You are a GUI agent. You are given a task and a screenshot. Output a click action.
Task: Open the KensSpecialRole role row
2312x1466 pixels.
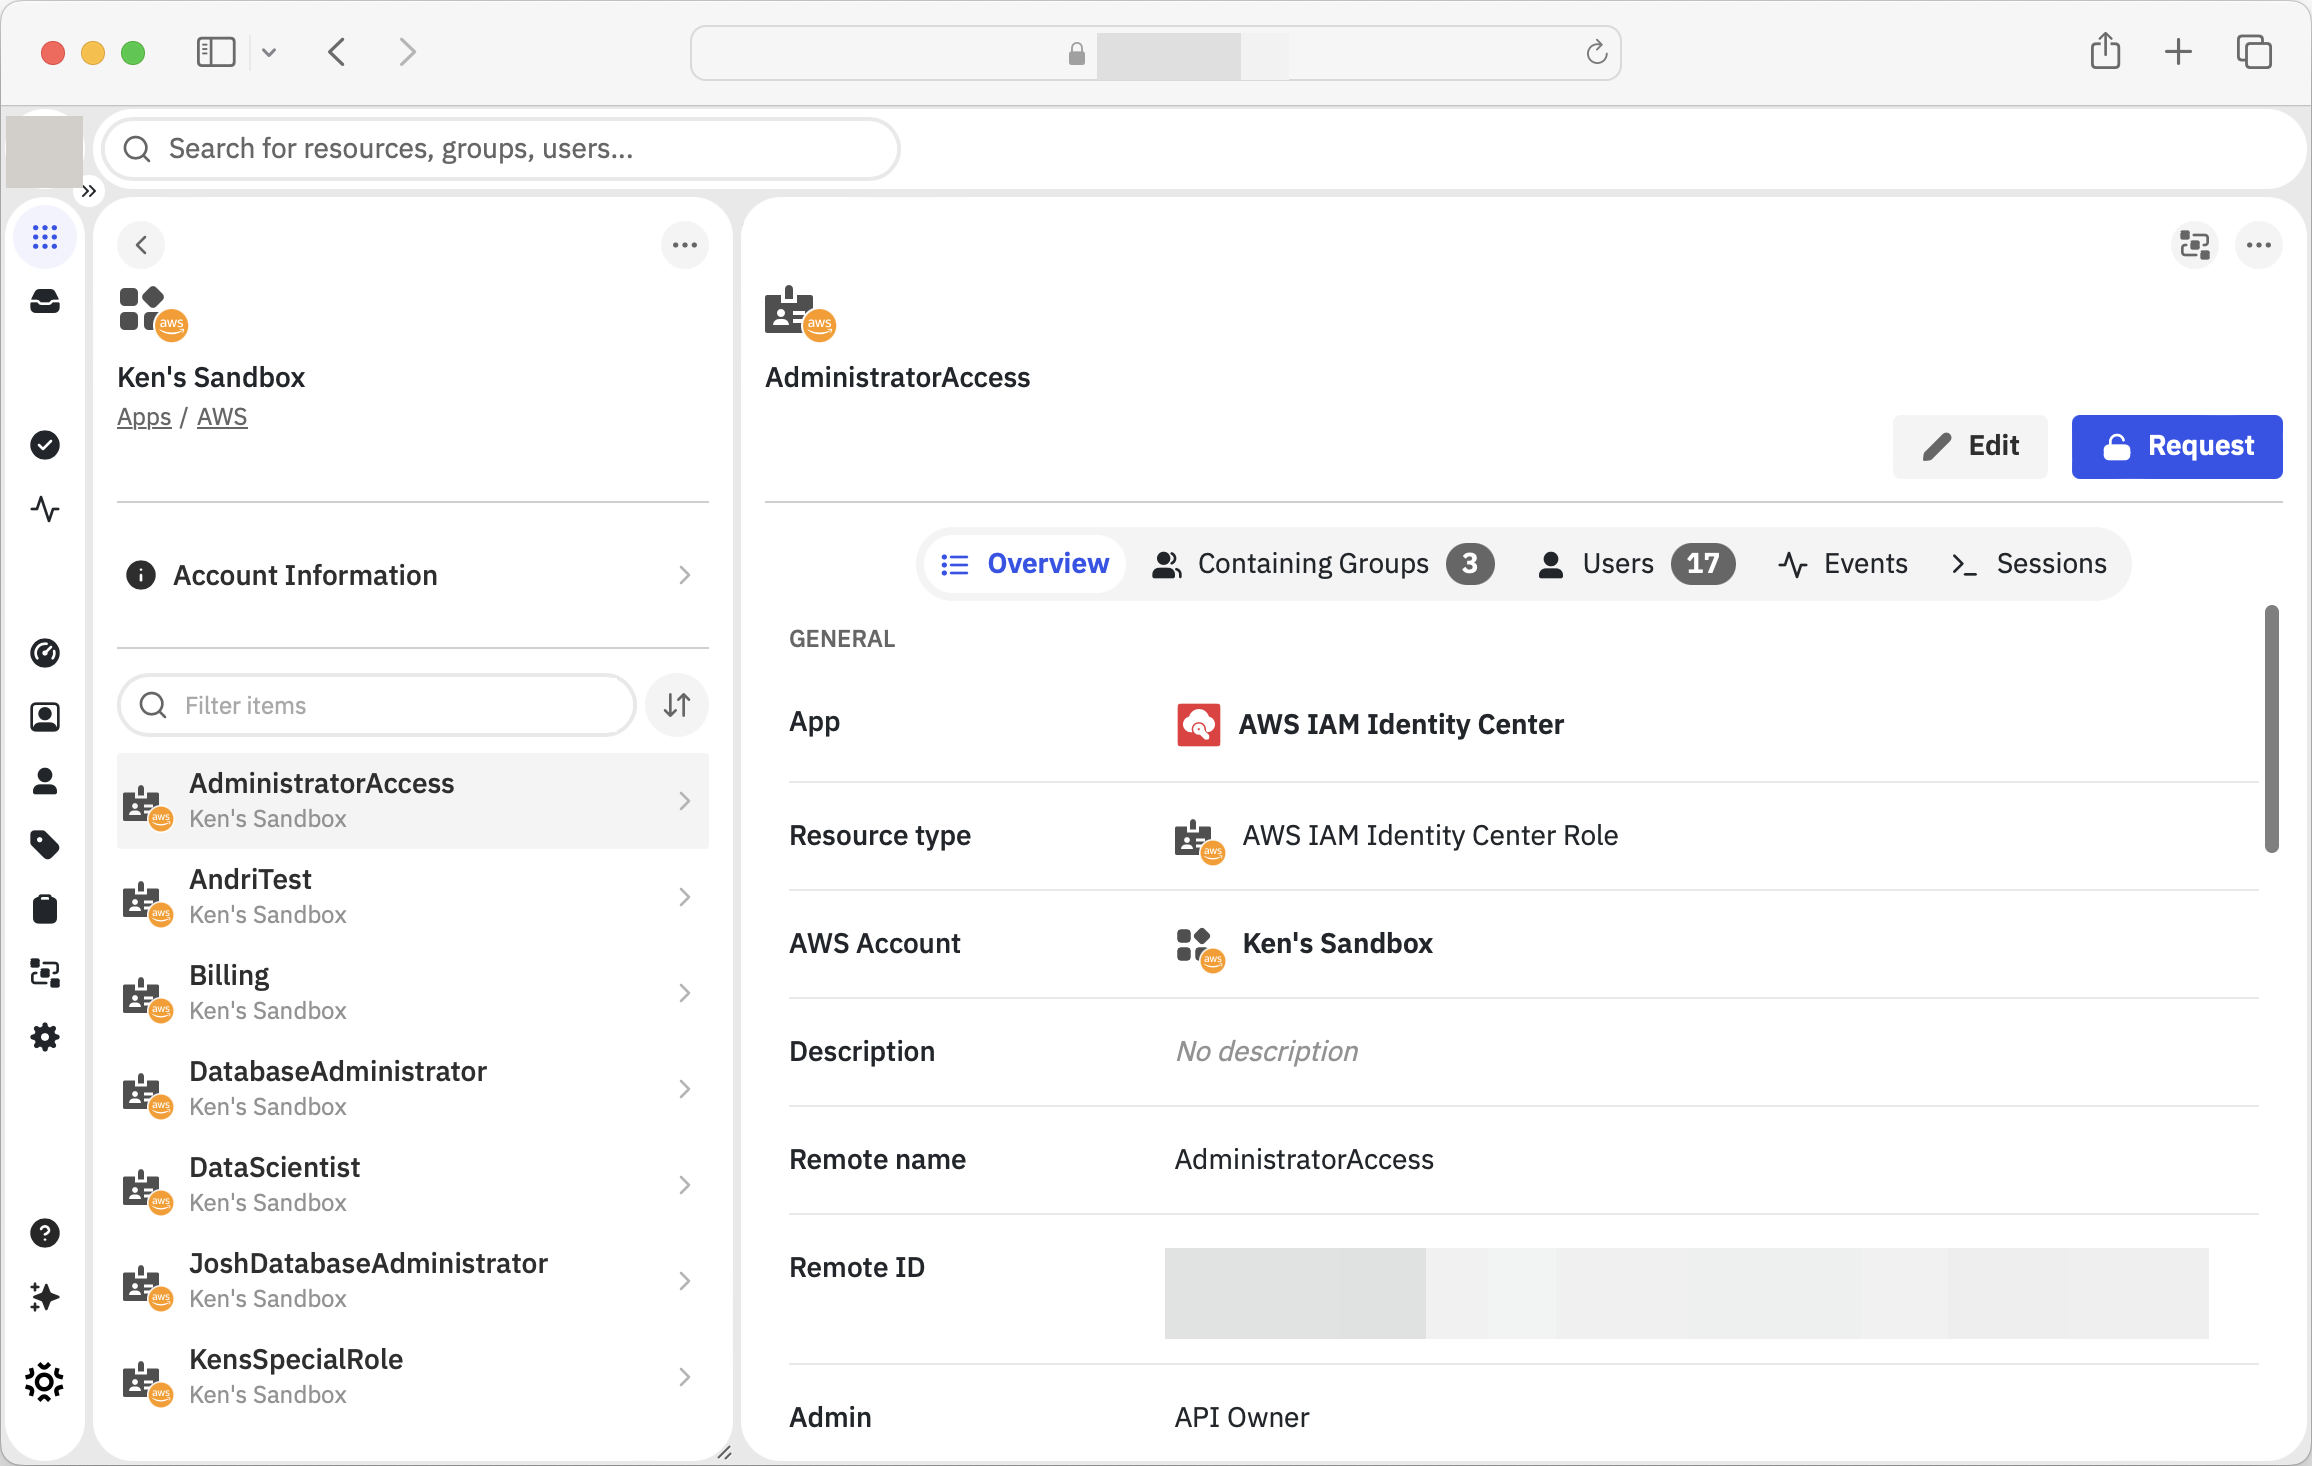pos(413,1377)
